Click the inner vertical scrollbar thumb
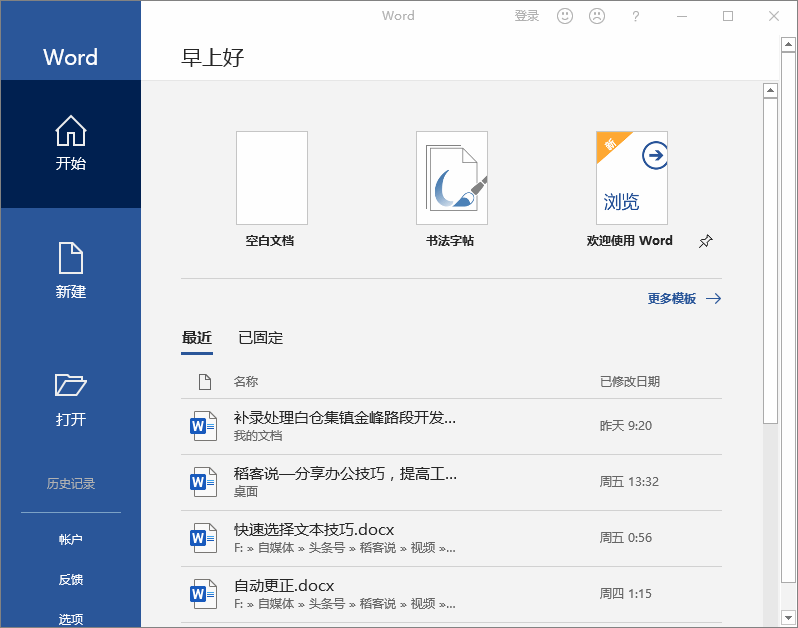The width and height of the screenshot is (798, 628). tap(771, 261)
